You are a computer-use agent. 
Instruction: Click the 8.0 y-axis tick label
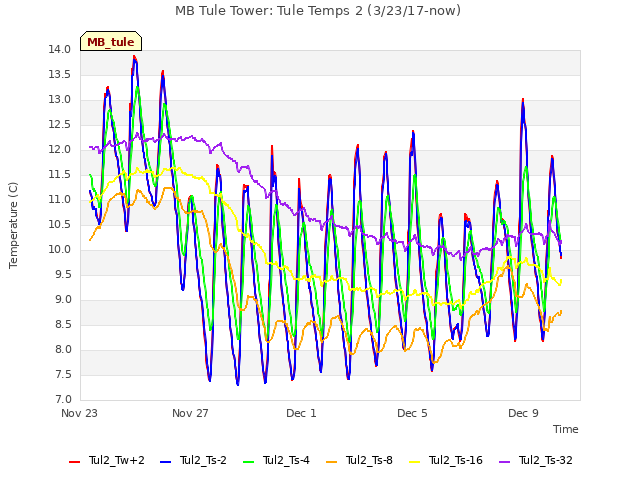click(x=62, y=349)
